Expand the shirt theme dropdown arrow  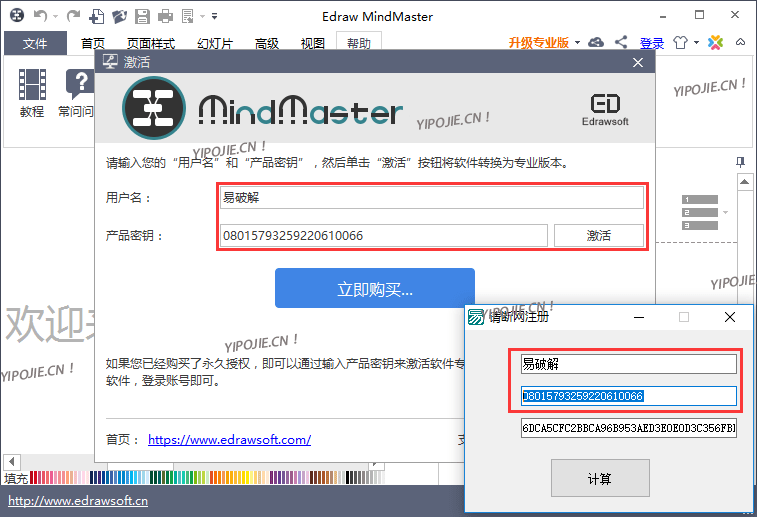[x=696, y=43]
